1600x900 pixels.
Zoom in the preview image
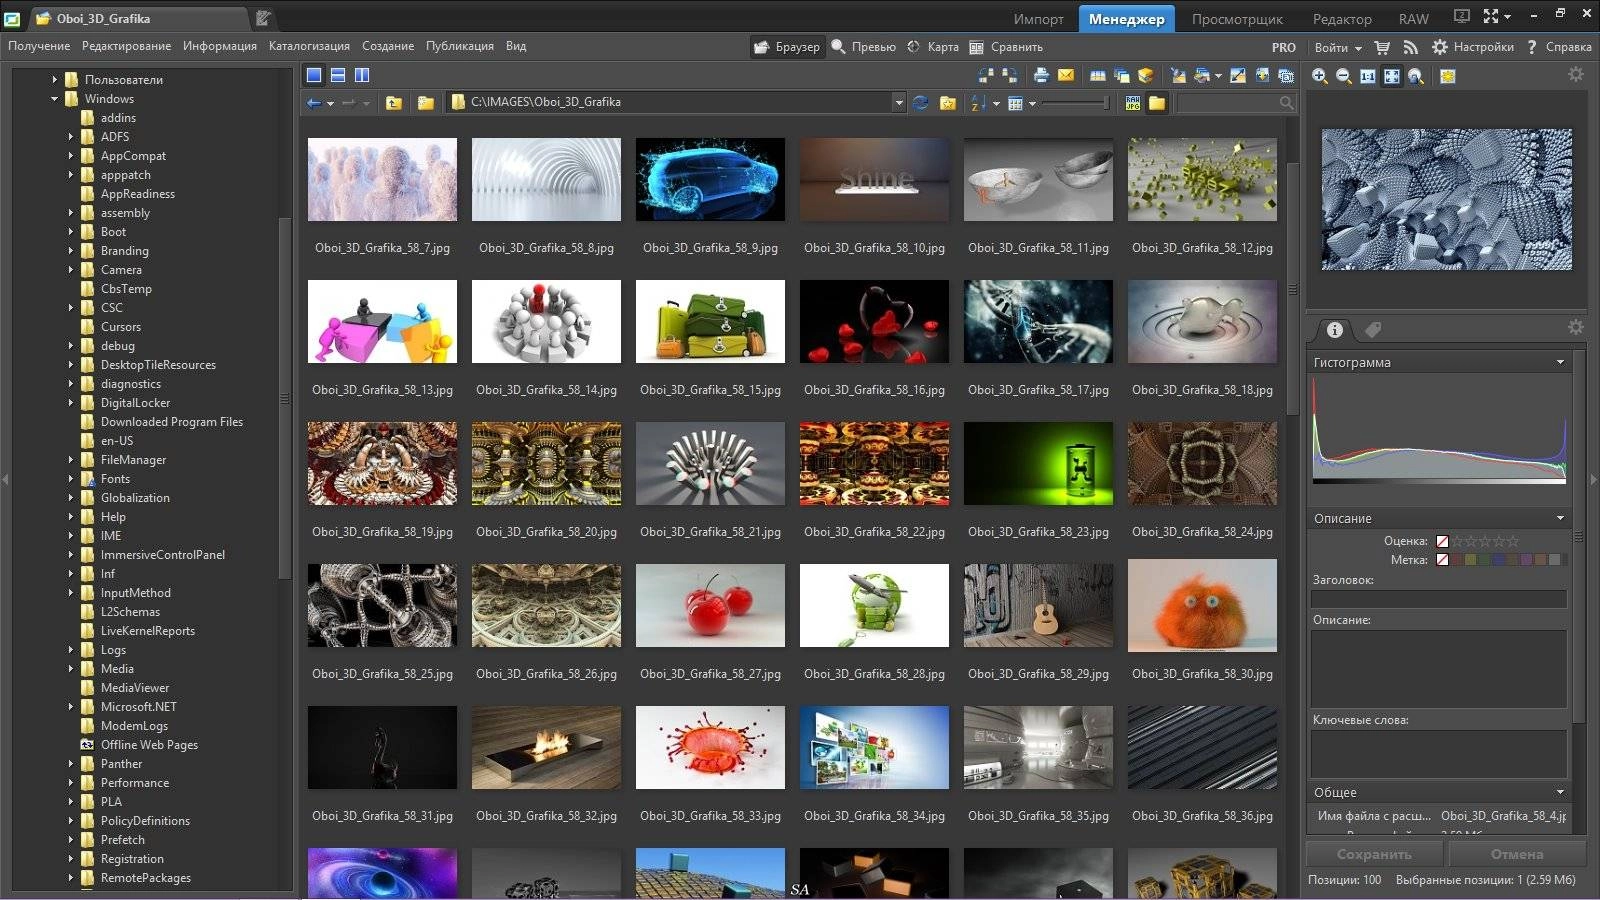[1320, 76]
